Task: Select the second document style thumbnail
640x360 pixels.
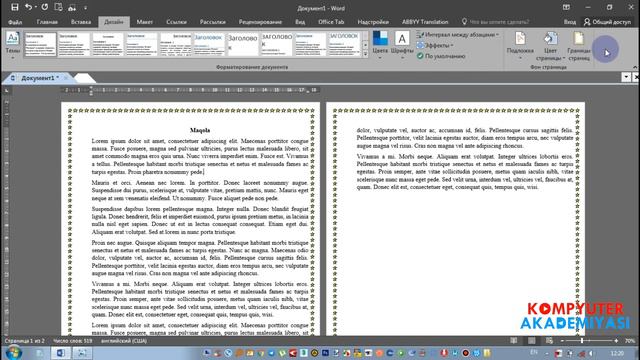Action: click(74, 44)
